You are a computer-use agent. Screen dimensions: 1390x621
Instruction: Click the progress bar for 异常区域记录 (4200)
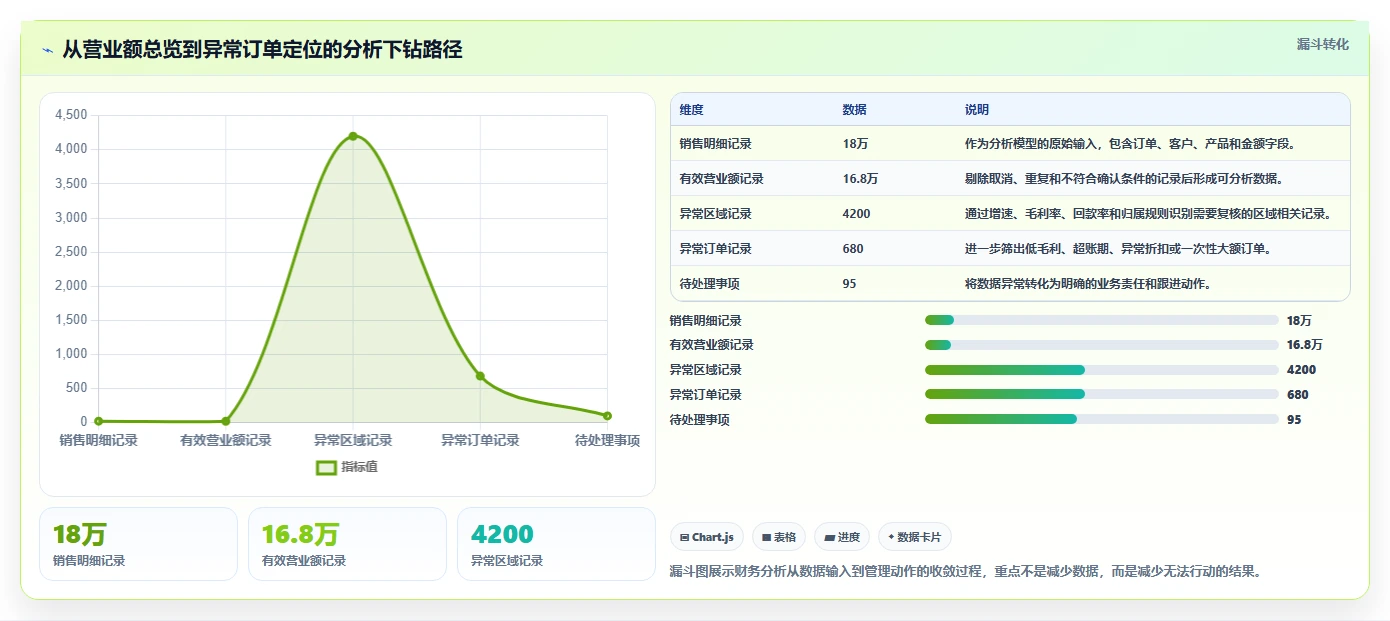[1102, 370]
